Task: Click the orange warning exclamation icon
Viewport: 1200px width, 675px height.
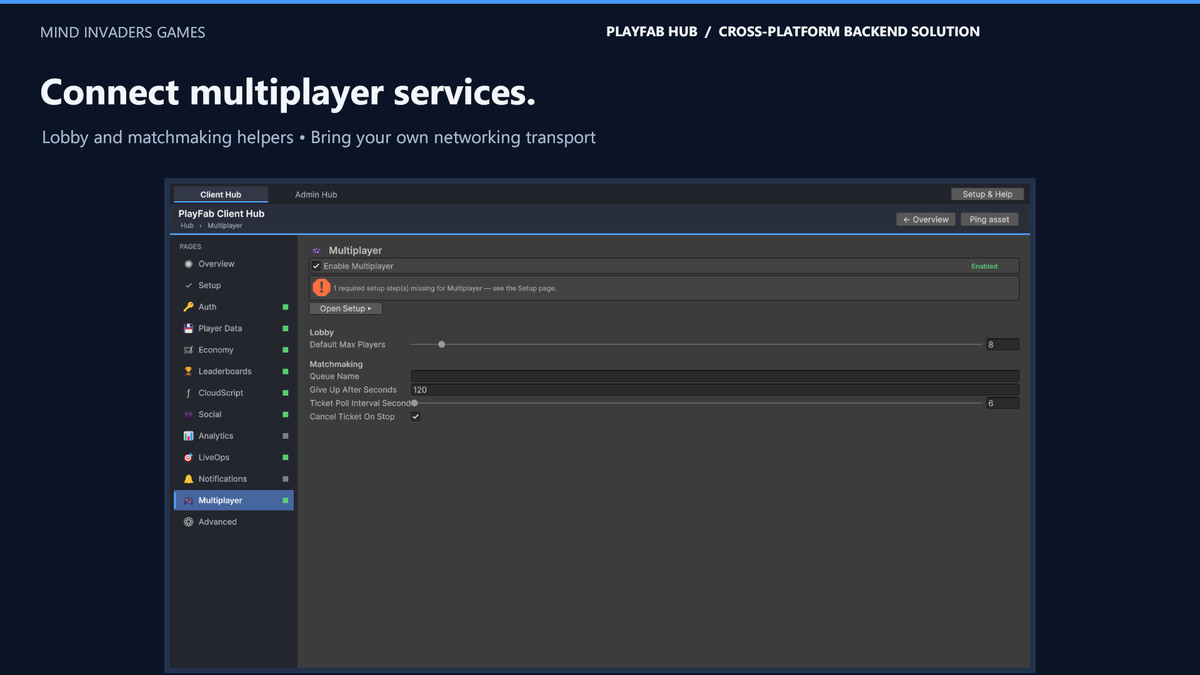Action: click(321, 287)
